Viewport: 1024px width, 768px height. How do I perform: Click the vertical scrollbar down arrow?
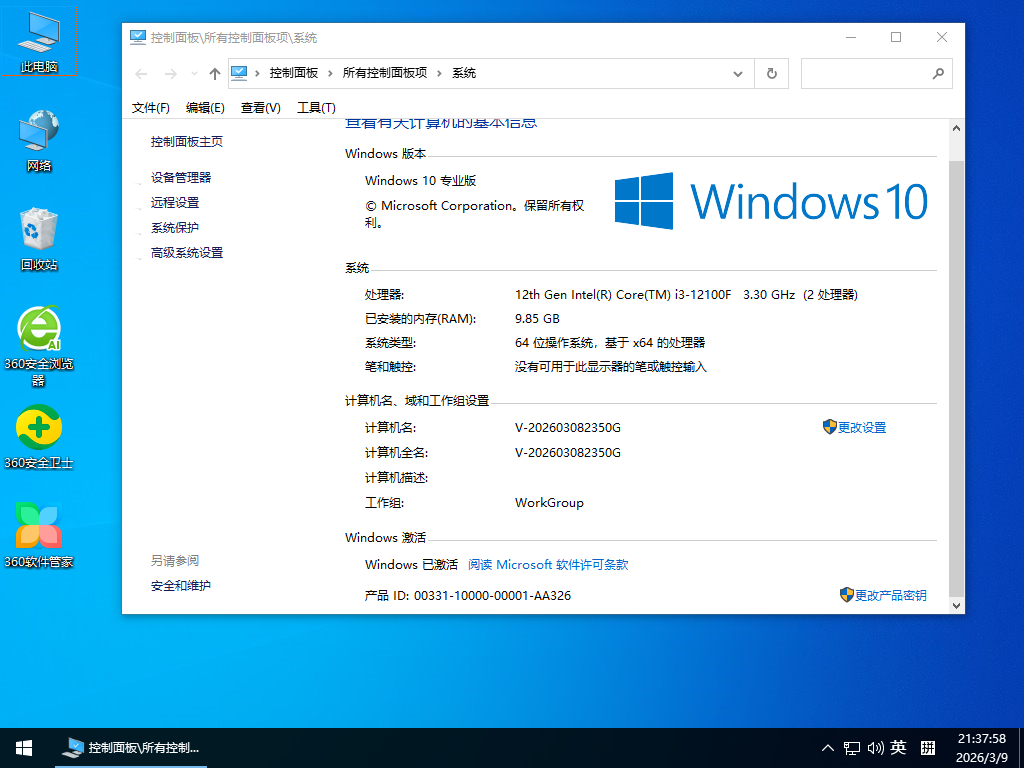coord(956,605)
